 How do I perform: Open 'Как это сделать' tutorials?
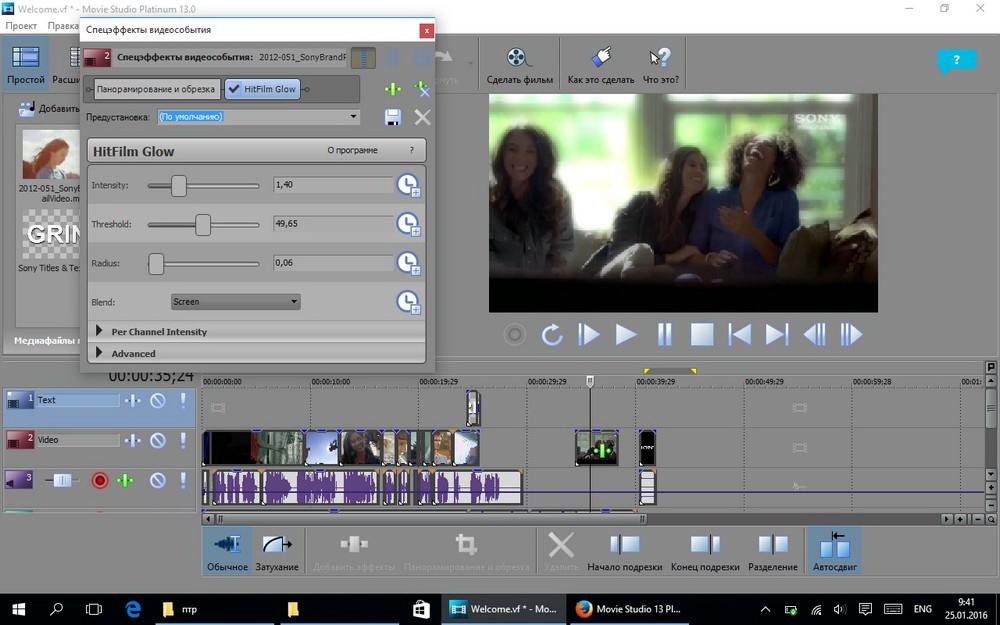(x=601, y=64)
